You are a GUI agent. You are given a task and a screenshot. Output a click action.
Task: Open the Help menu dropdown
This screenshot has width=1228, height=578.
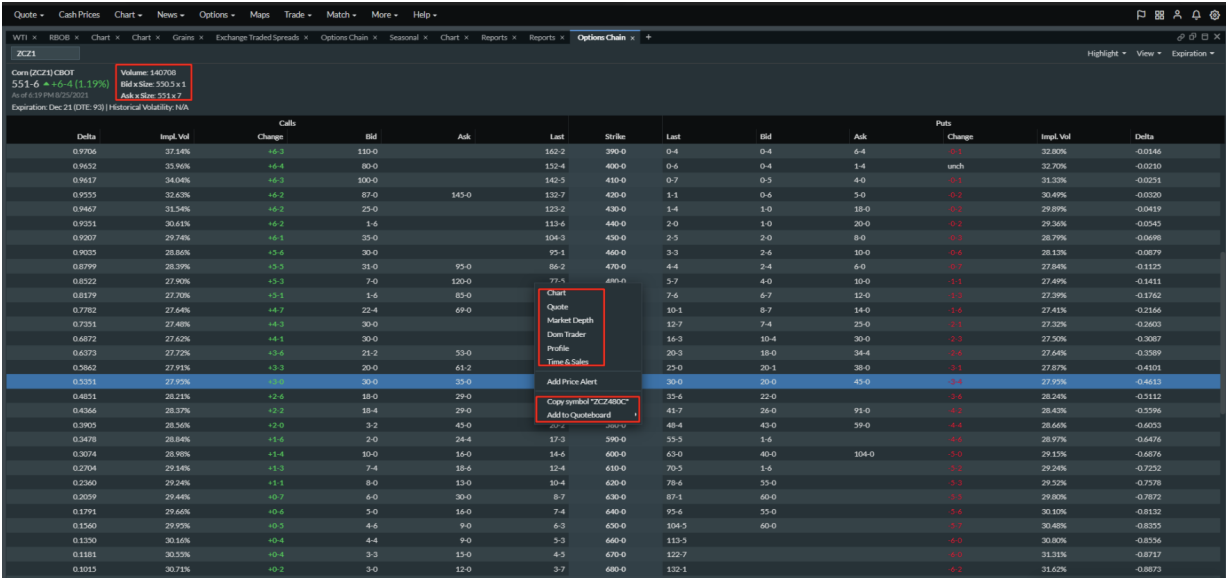426,16
